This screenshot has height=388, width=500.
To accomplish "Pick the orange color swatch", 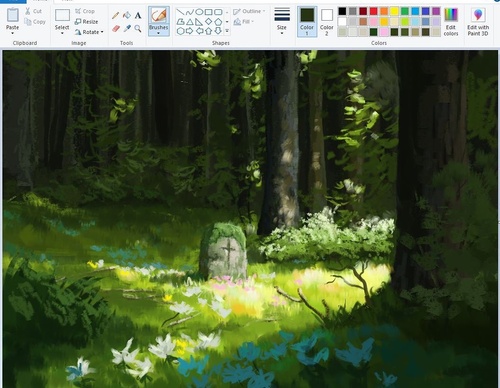I will click(x=384, y=11).
